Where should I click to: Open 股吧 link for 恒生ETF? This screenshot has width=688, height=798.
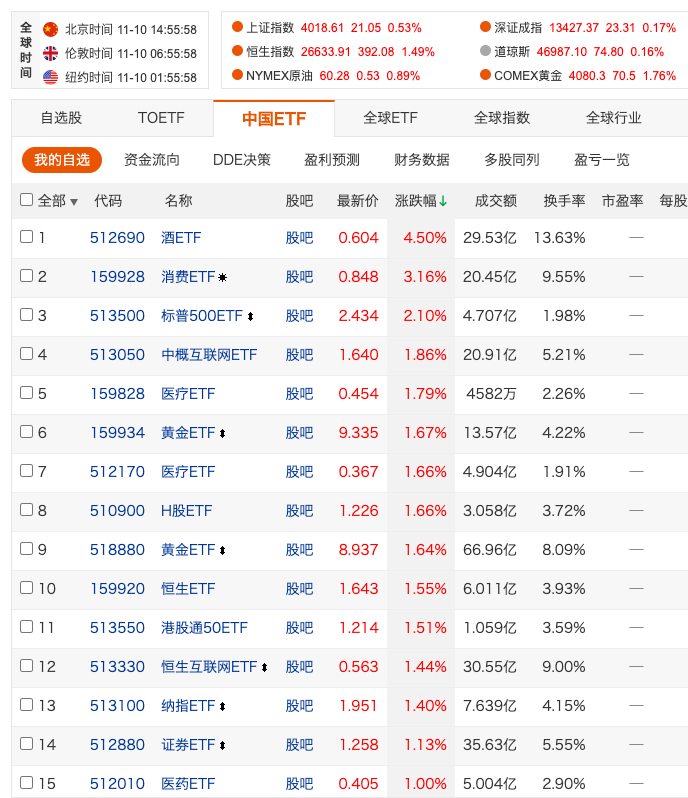click(299, 589)
